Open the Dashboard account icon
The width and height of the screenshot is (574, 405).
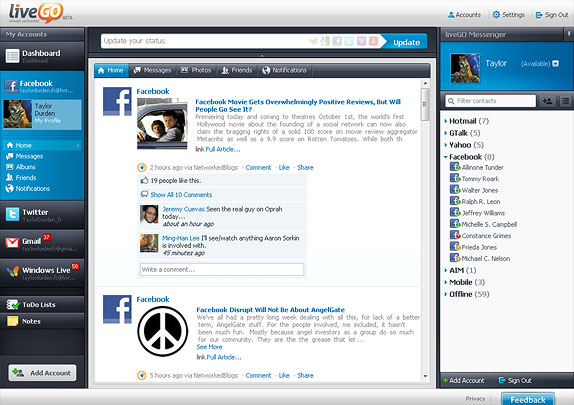pyautogui.click(x=12, y=56)
